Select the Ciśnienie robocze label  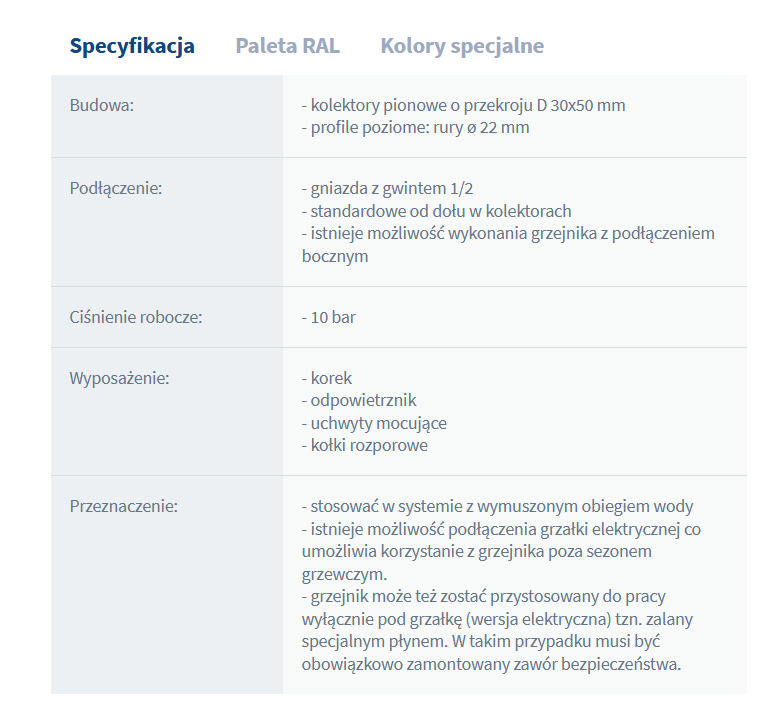[x=136, y=317]
